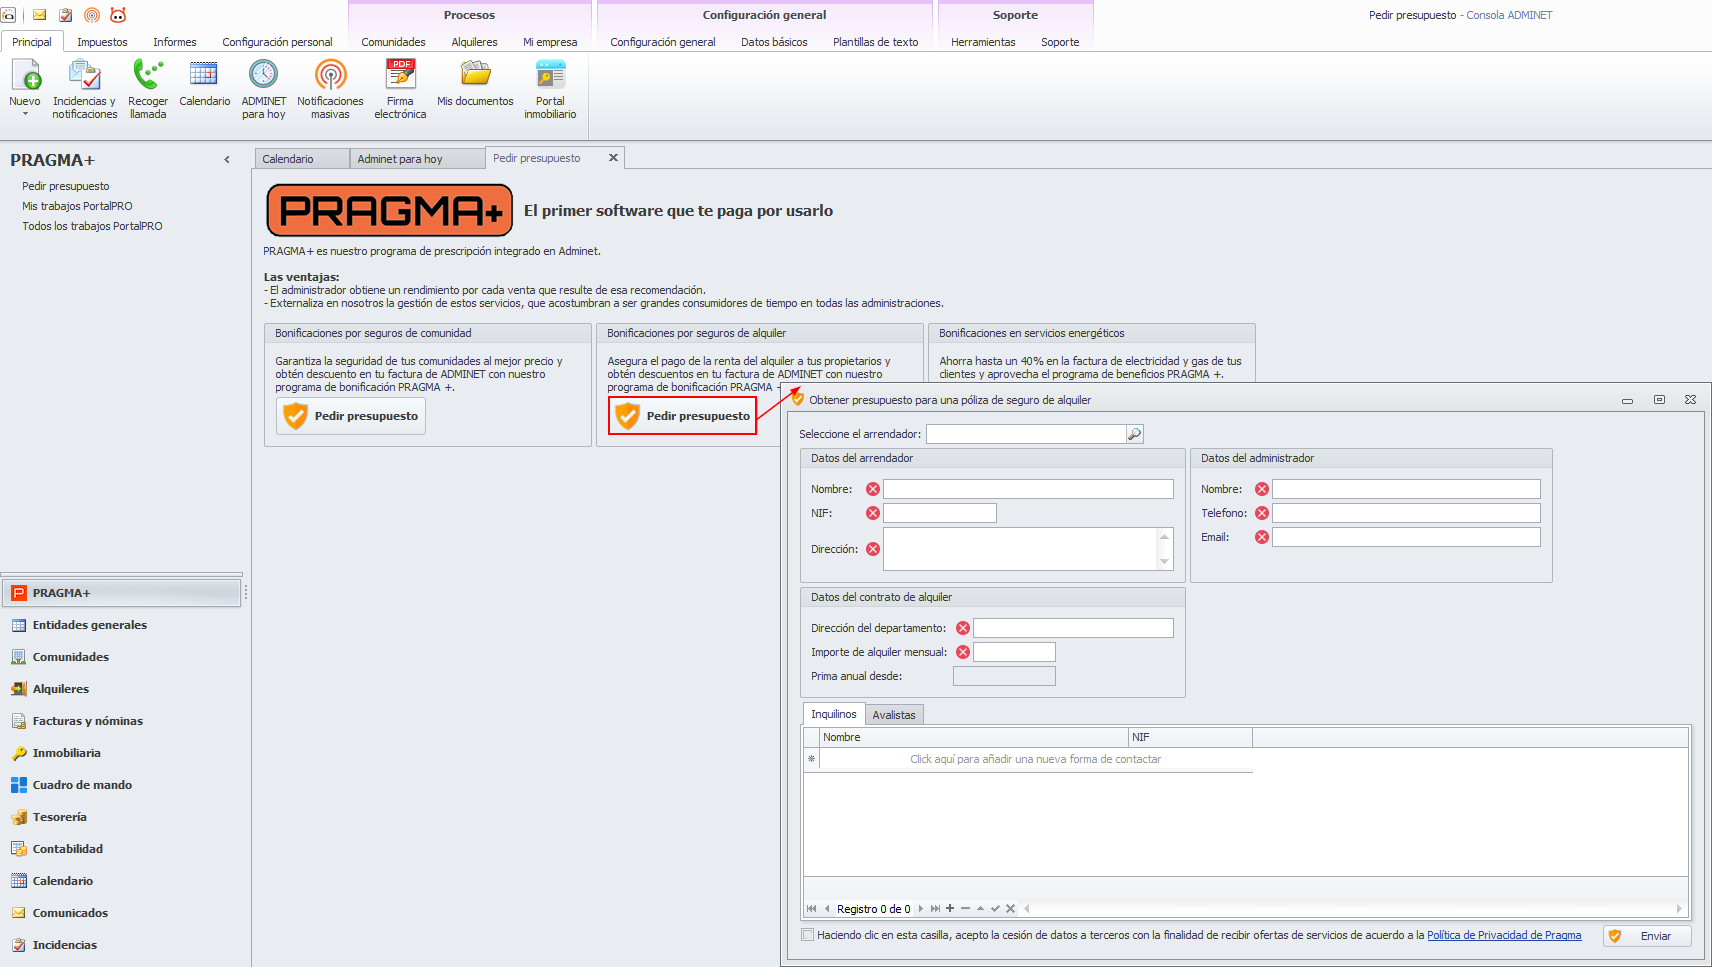Click the administrador Telefono input field
This screenshot has height=967, width=1712.
click(x=1406, y=513)
